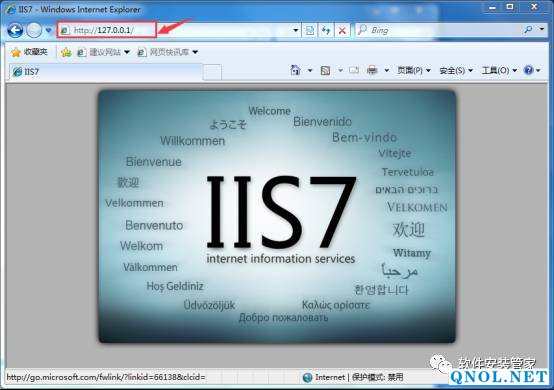This screenshot has height=390, width=554.
Task: Expand the Home icon dropdown arrow
Action: 310,71
